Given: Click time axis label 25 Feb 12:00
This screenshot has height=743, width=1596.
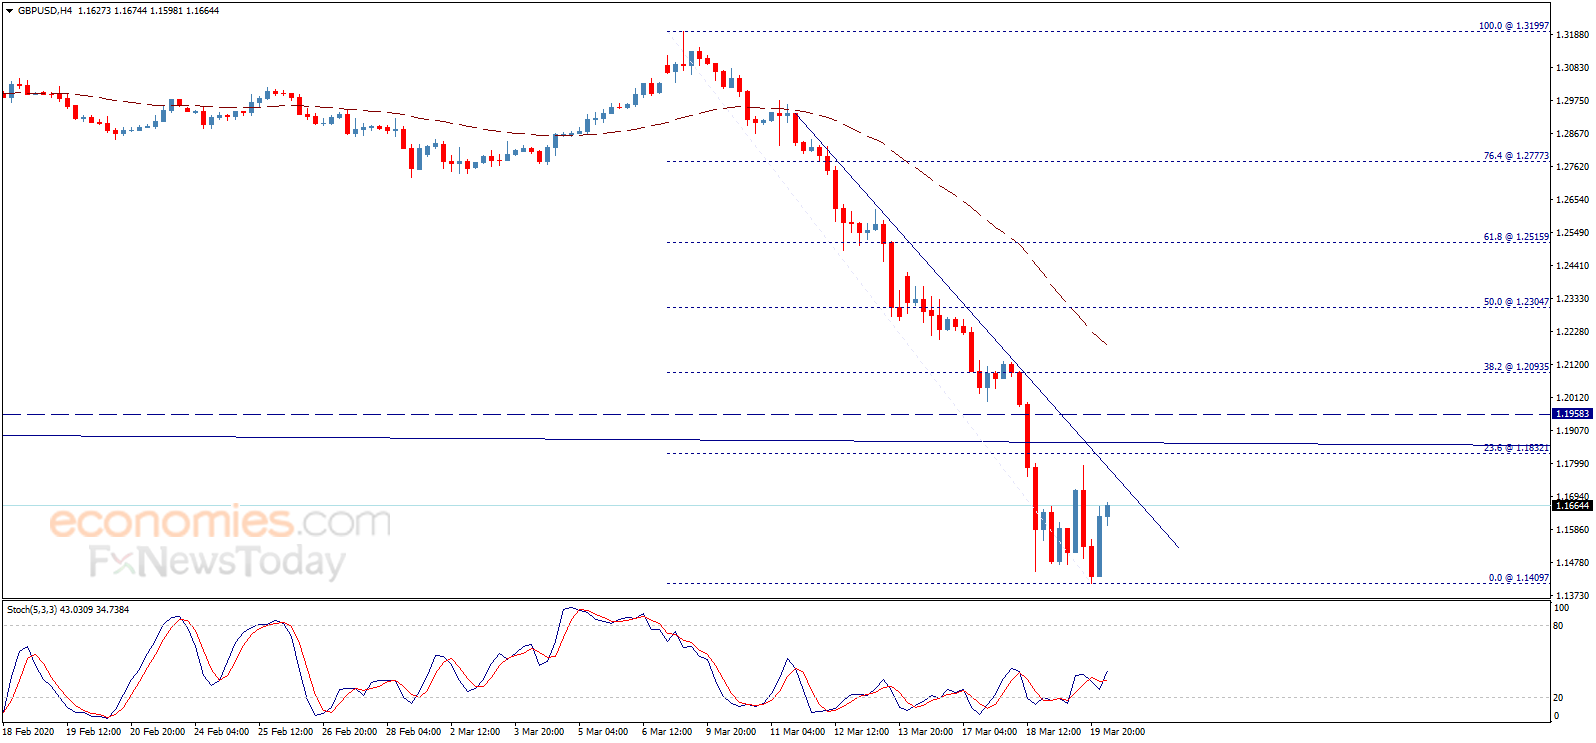Looking at the screenshot, I should click(x=285, y=732).
